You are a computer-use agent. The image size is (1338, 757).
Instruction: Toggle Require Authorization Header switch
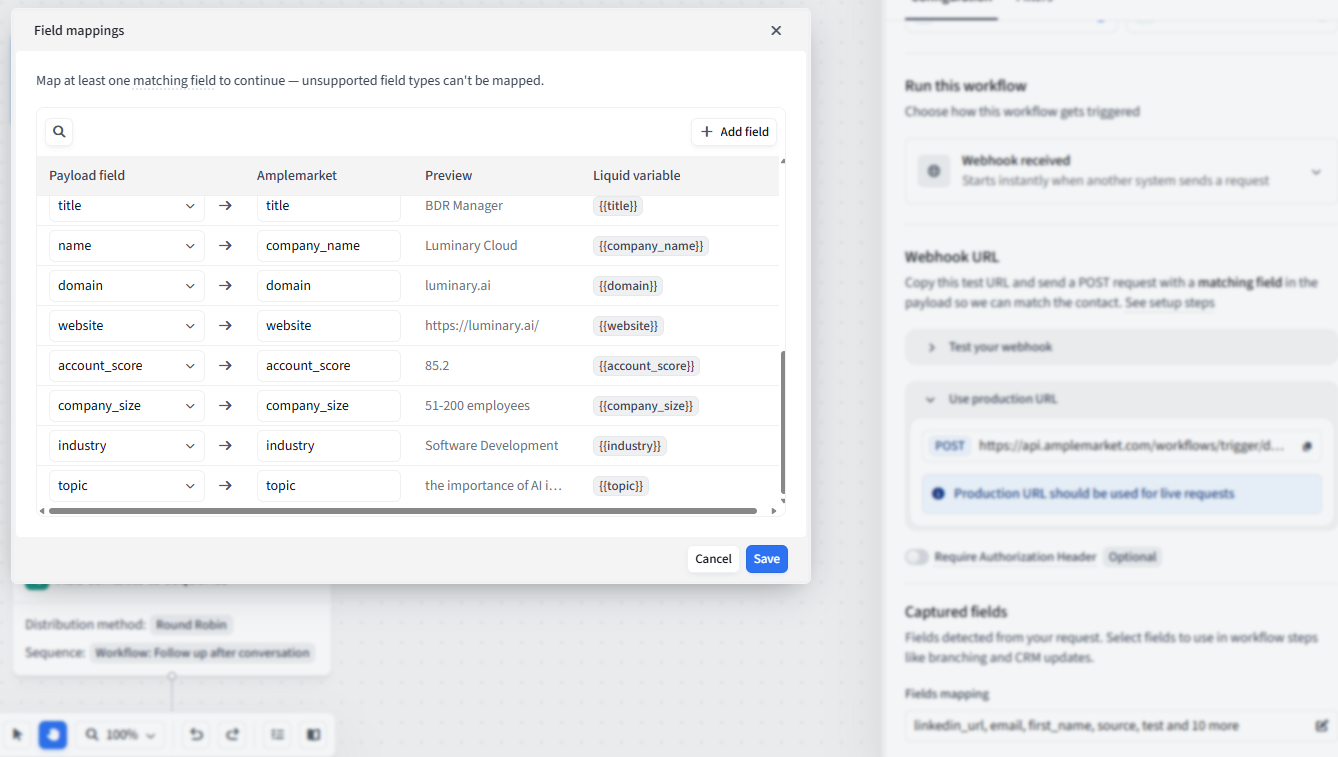[917, 557]
